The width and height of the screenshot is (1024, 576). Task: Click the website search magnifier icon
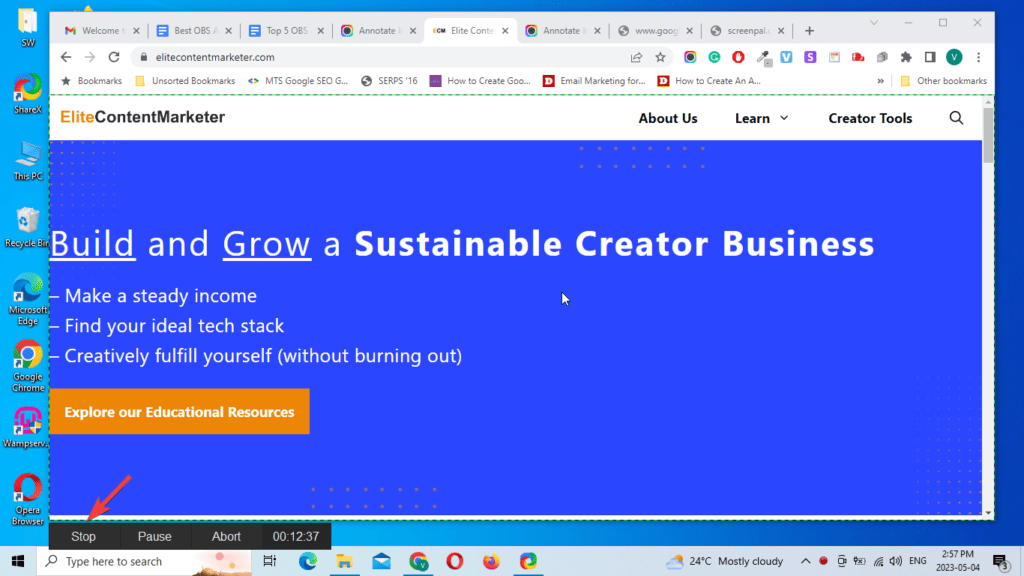(956, 118)
